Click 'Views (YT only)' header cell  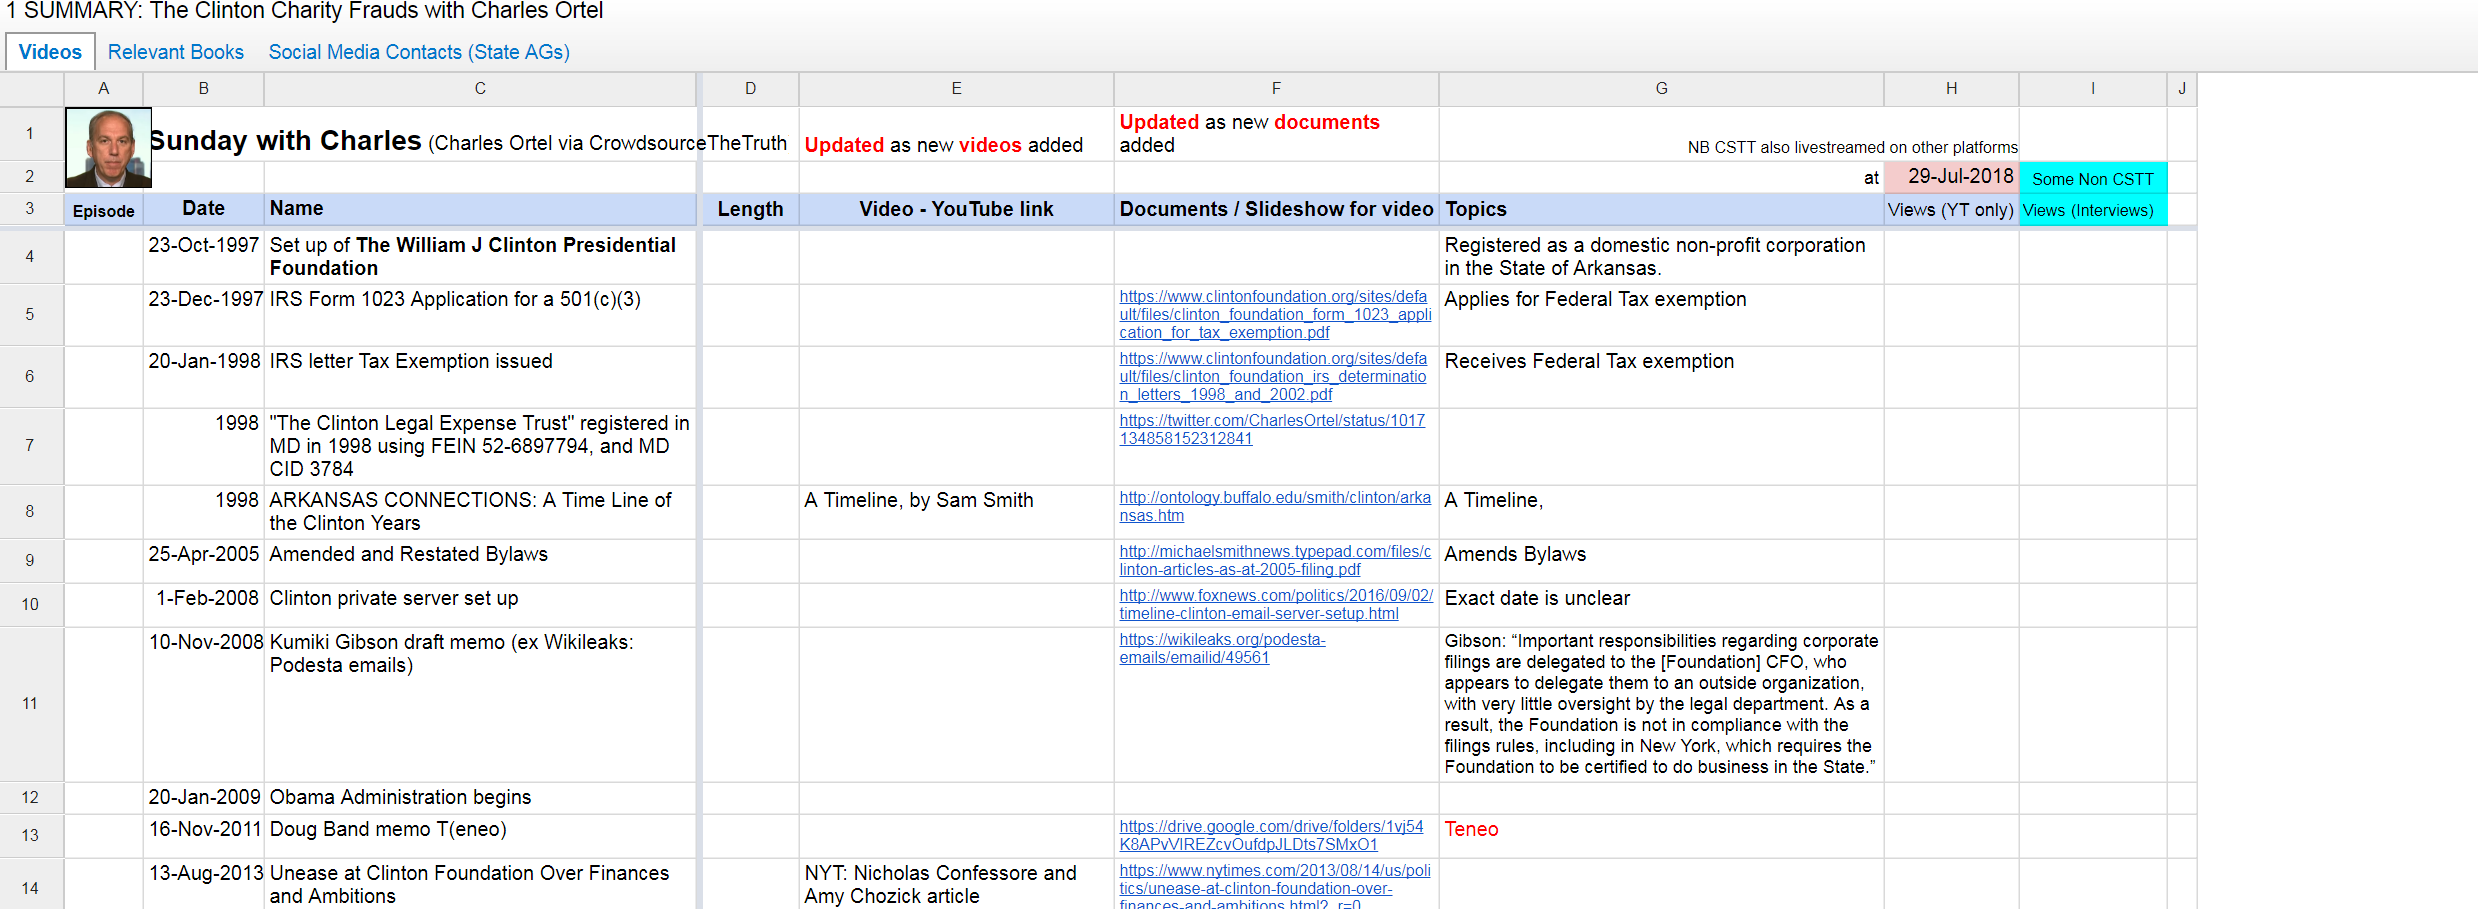[1951, 210]
